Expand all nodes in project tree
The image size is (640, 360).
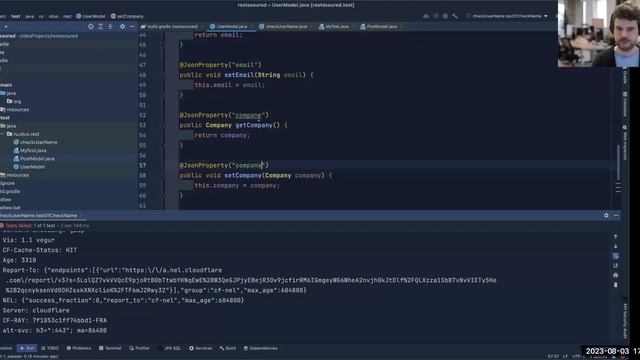100,27
